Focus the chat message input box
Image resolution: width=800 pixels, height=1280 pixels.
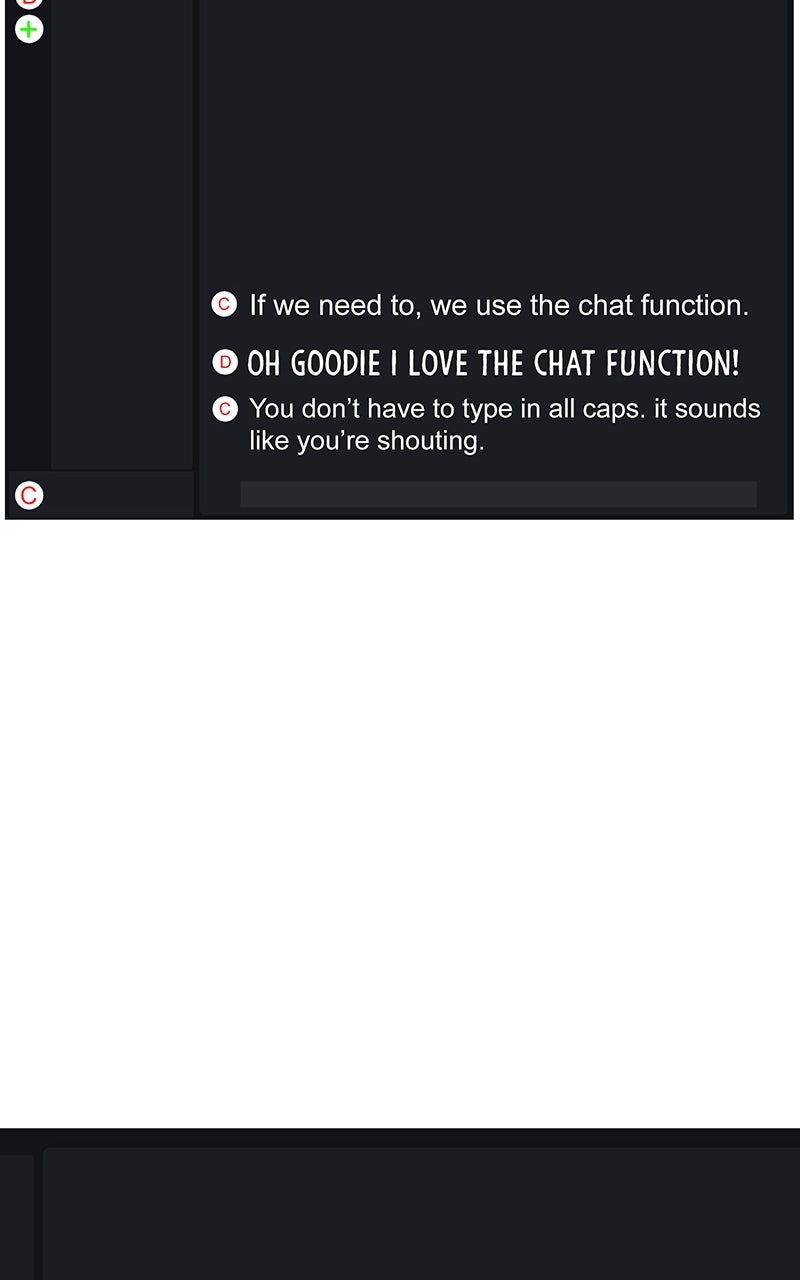498,494
